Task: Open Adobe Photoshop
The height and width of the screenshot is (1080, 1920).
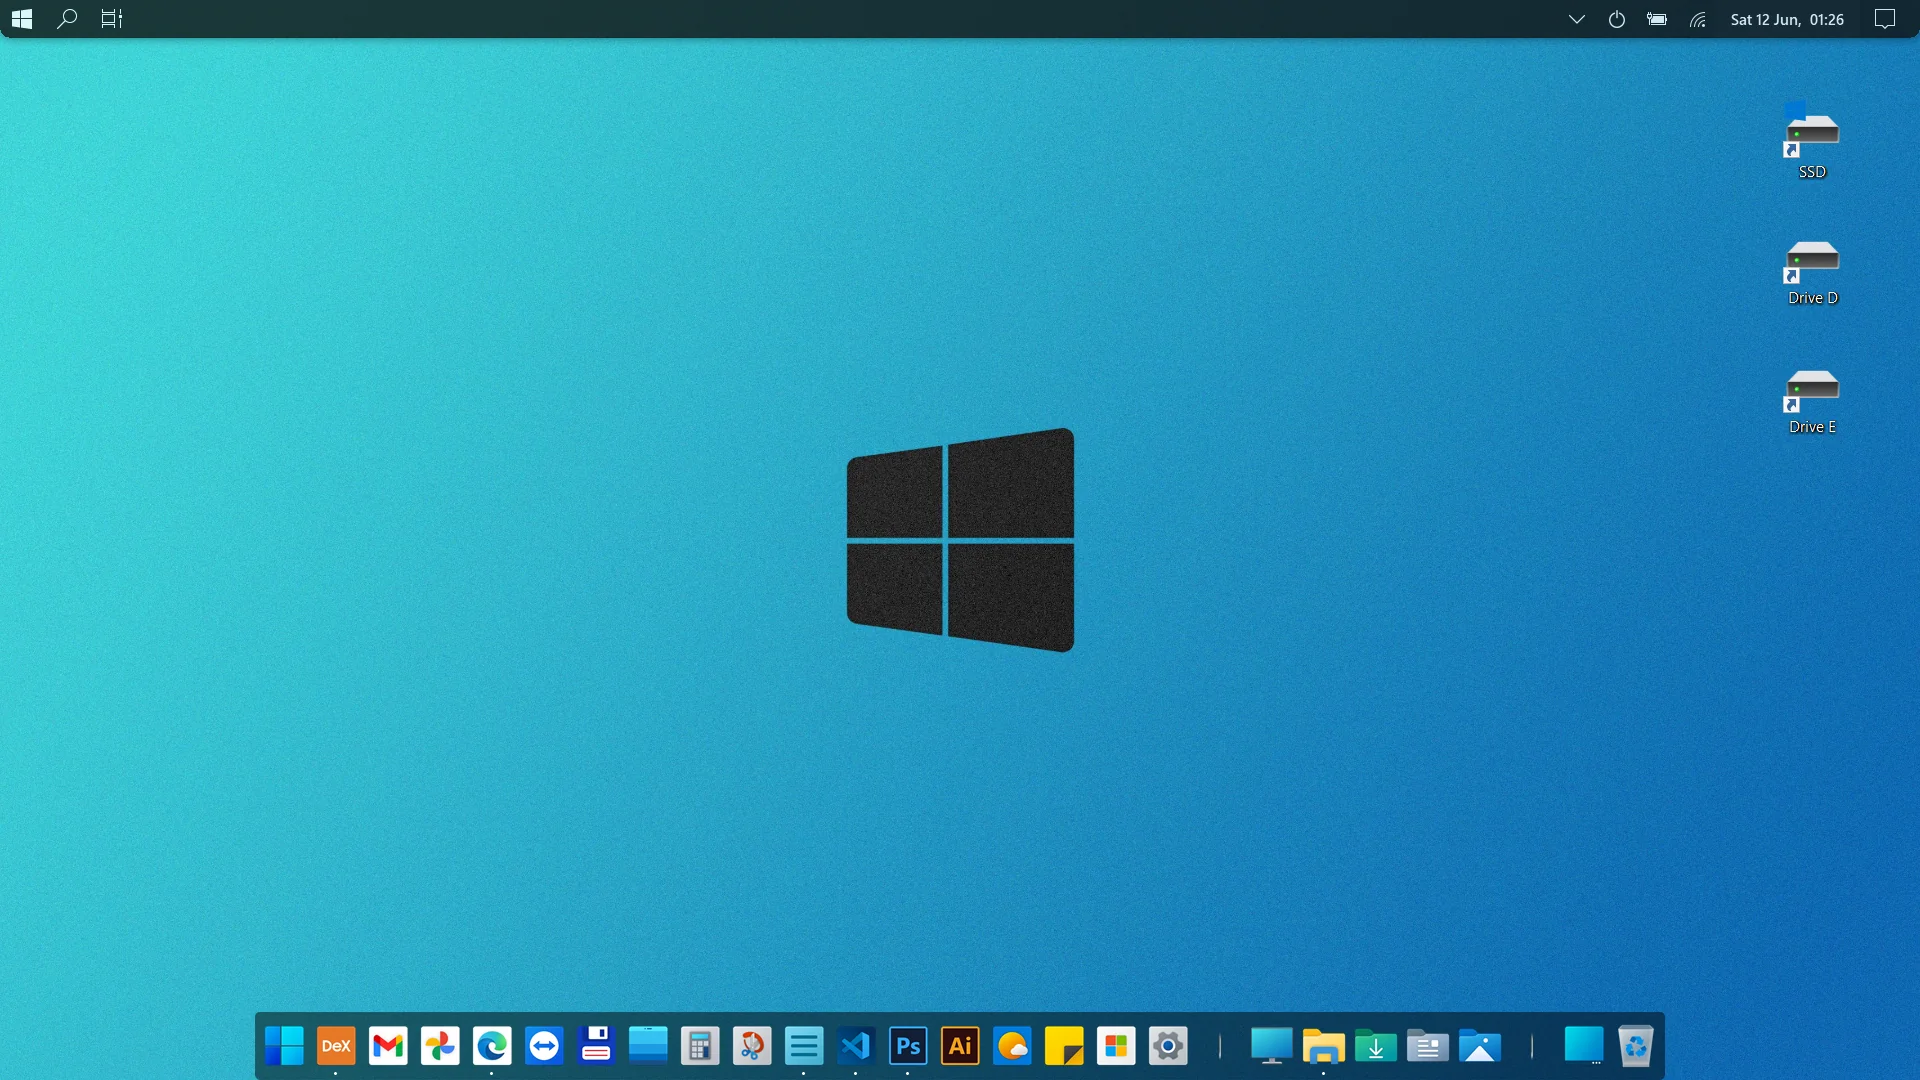Action: [x=908, y=1046]
